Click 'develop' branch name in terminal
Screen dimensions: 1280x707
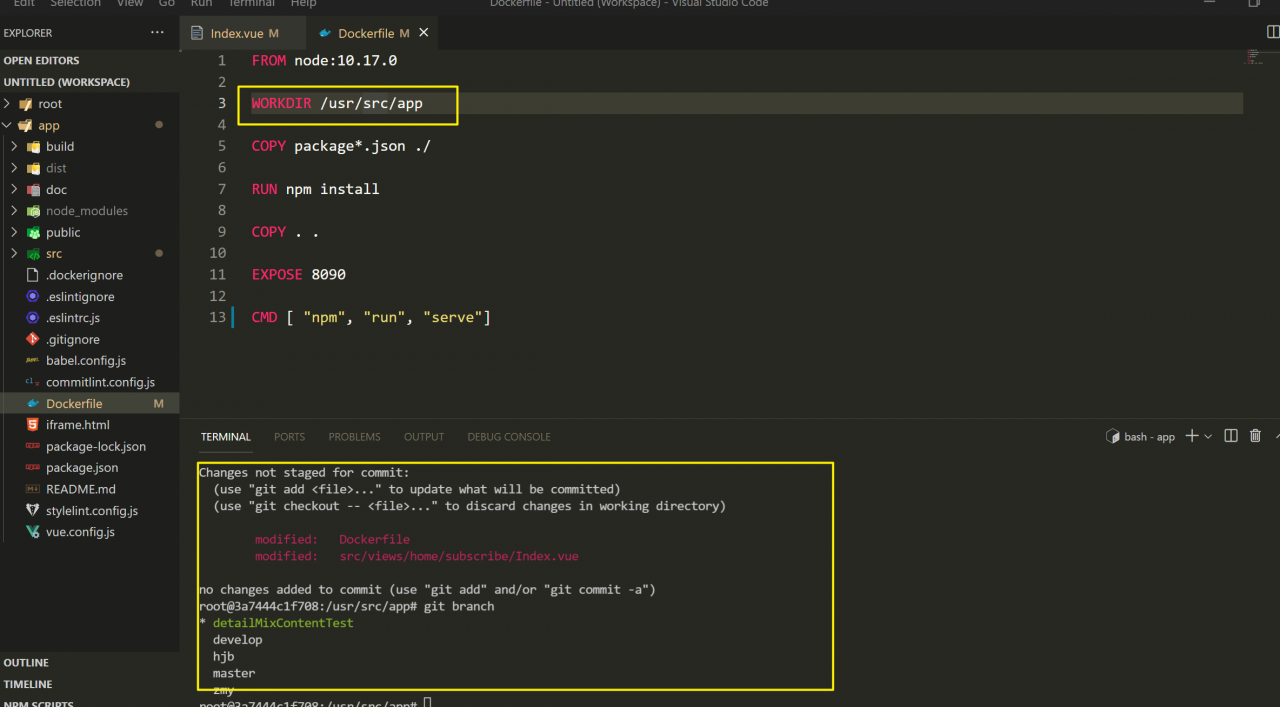237,640
